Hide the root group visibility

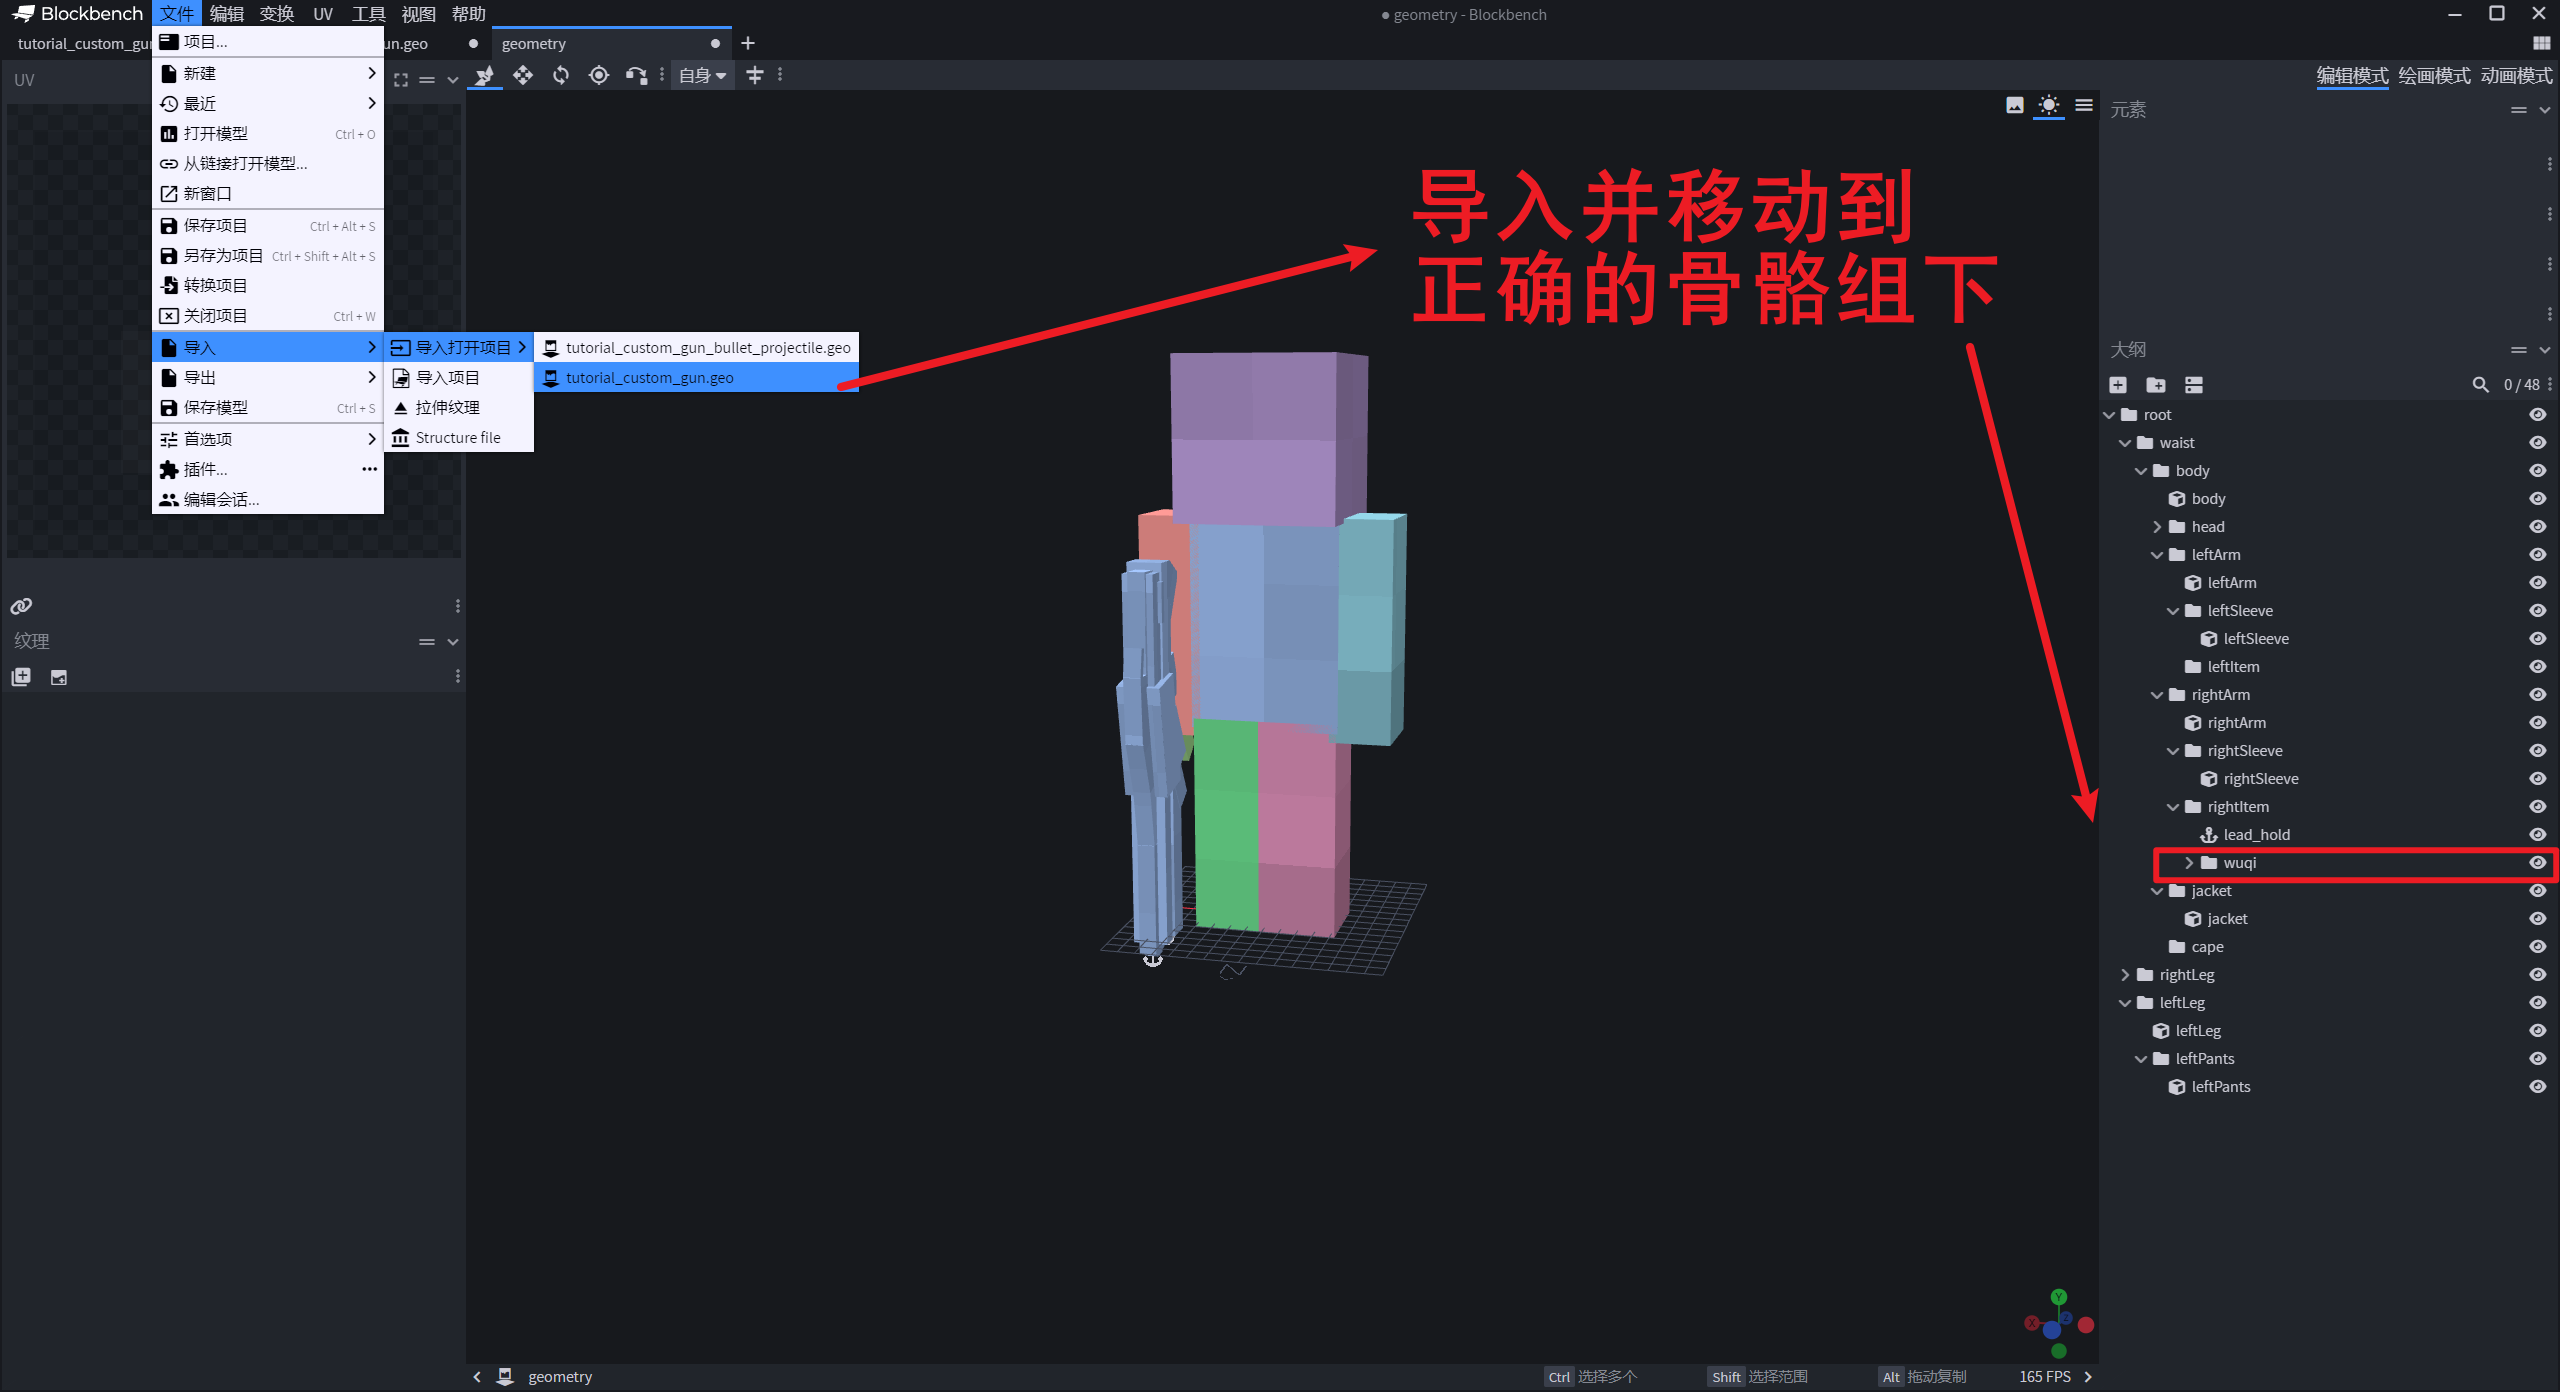click(2538, 415)
